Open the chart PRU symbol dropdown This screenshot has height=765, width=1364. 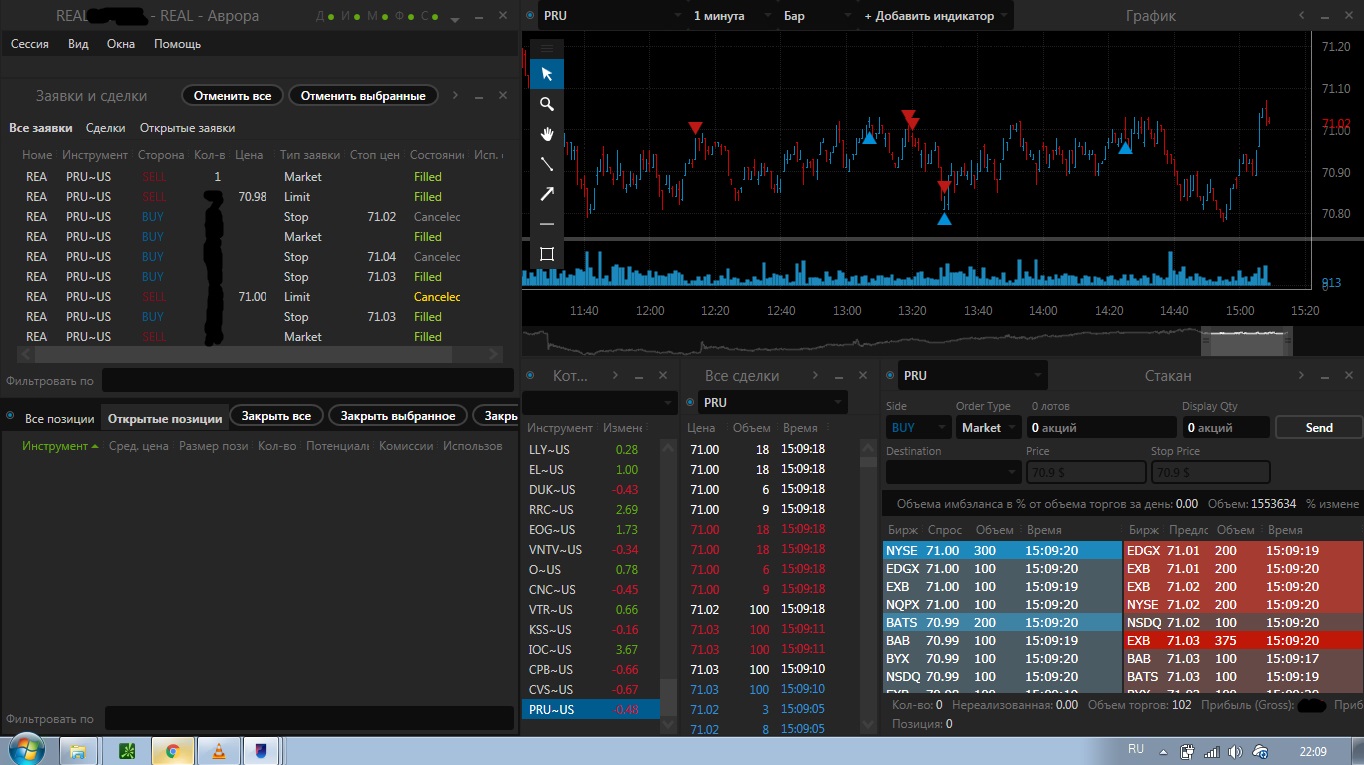(612, 16)
